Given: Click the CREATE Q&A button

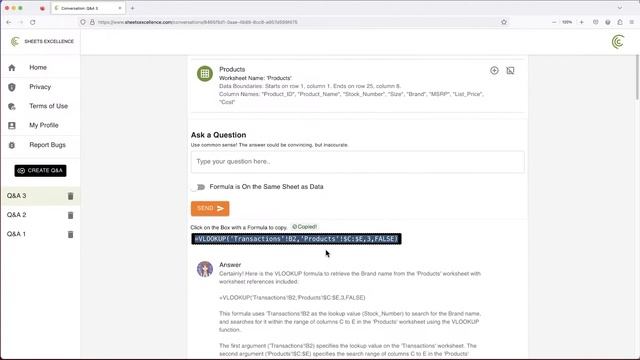Looking at the screenshot, I should [40, 171].
